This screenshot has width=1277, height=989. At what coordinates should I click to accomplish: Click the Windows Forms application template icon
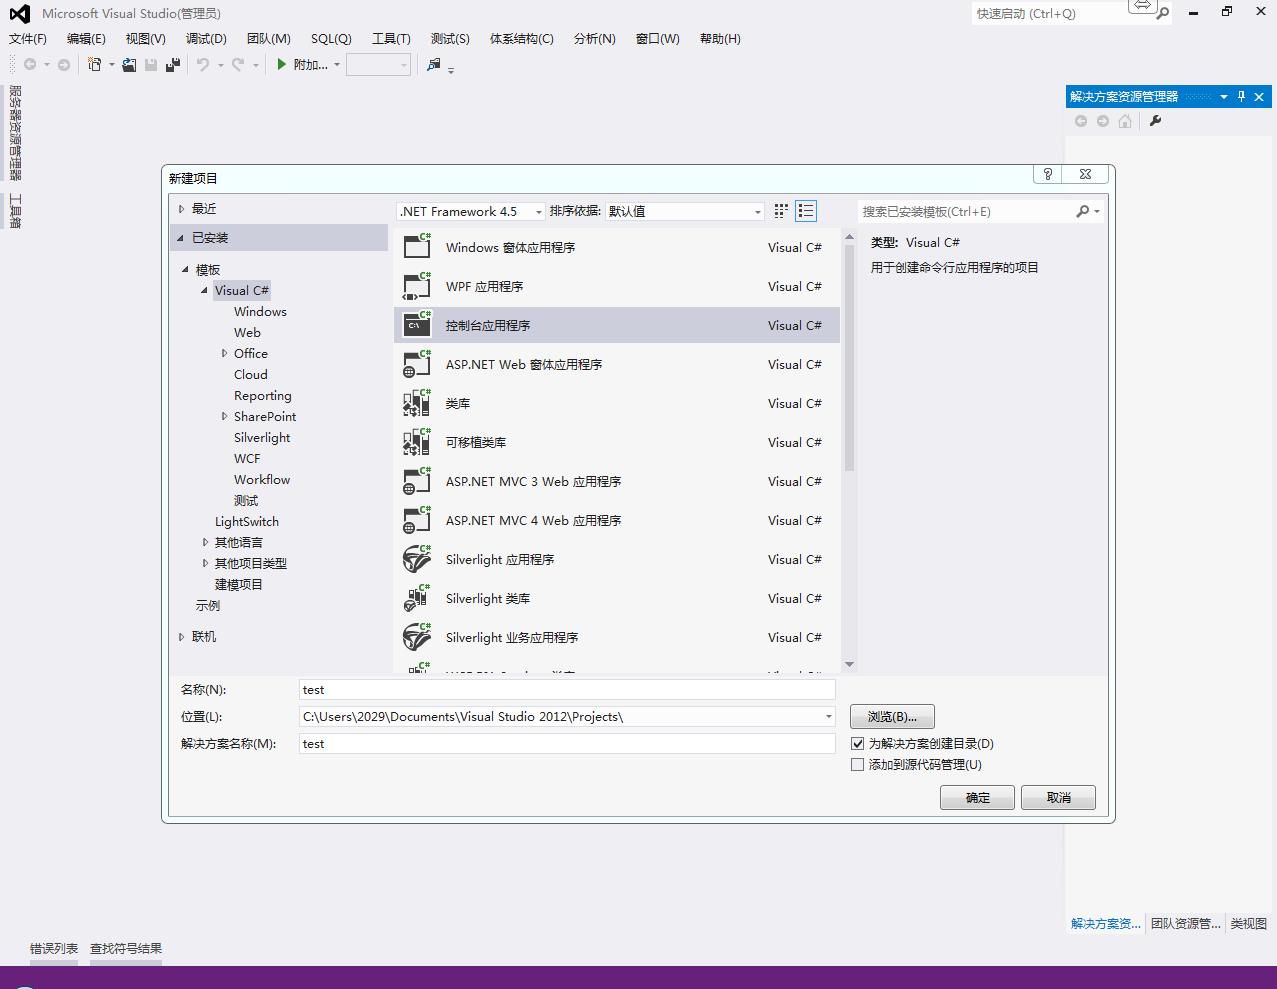416,247
